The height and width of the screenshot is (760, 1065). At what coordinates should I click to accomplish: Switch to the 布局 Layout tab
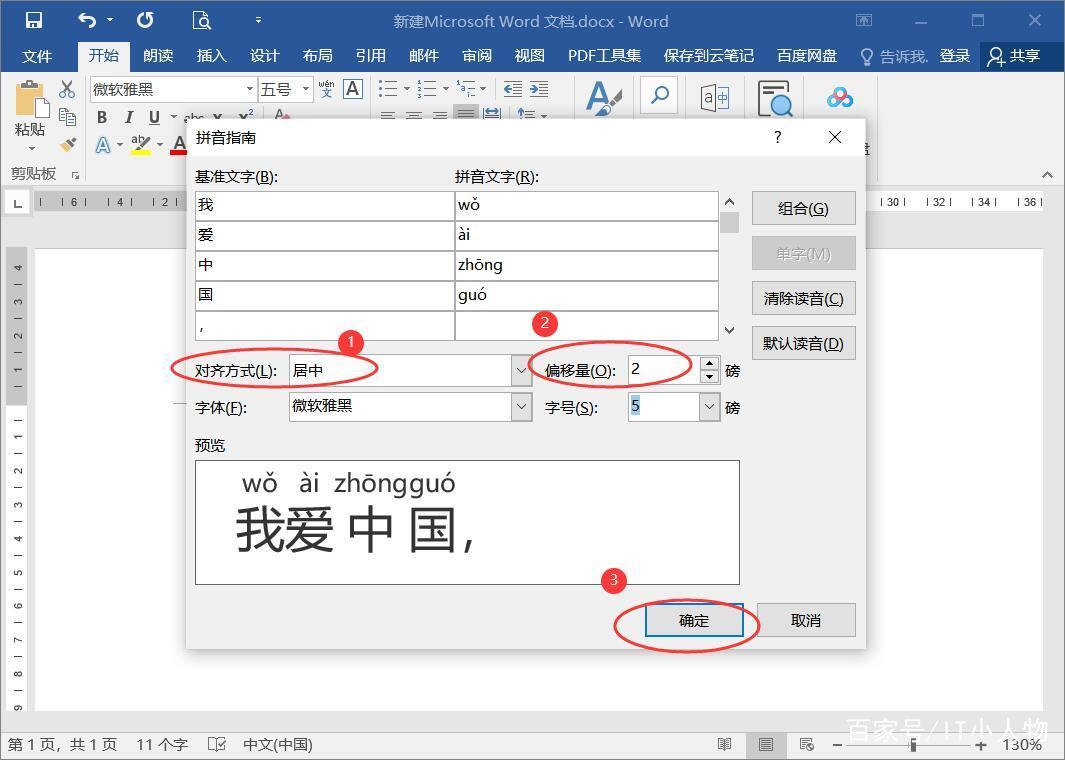[318, 56]
